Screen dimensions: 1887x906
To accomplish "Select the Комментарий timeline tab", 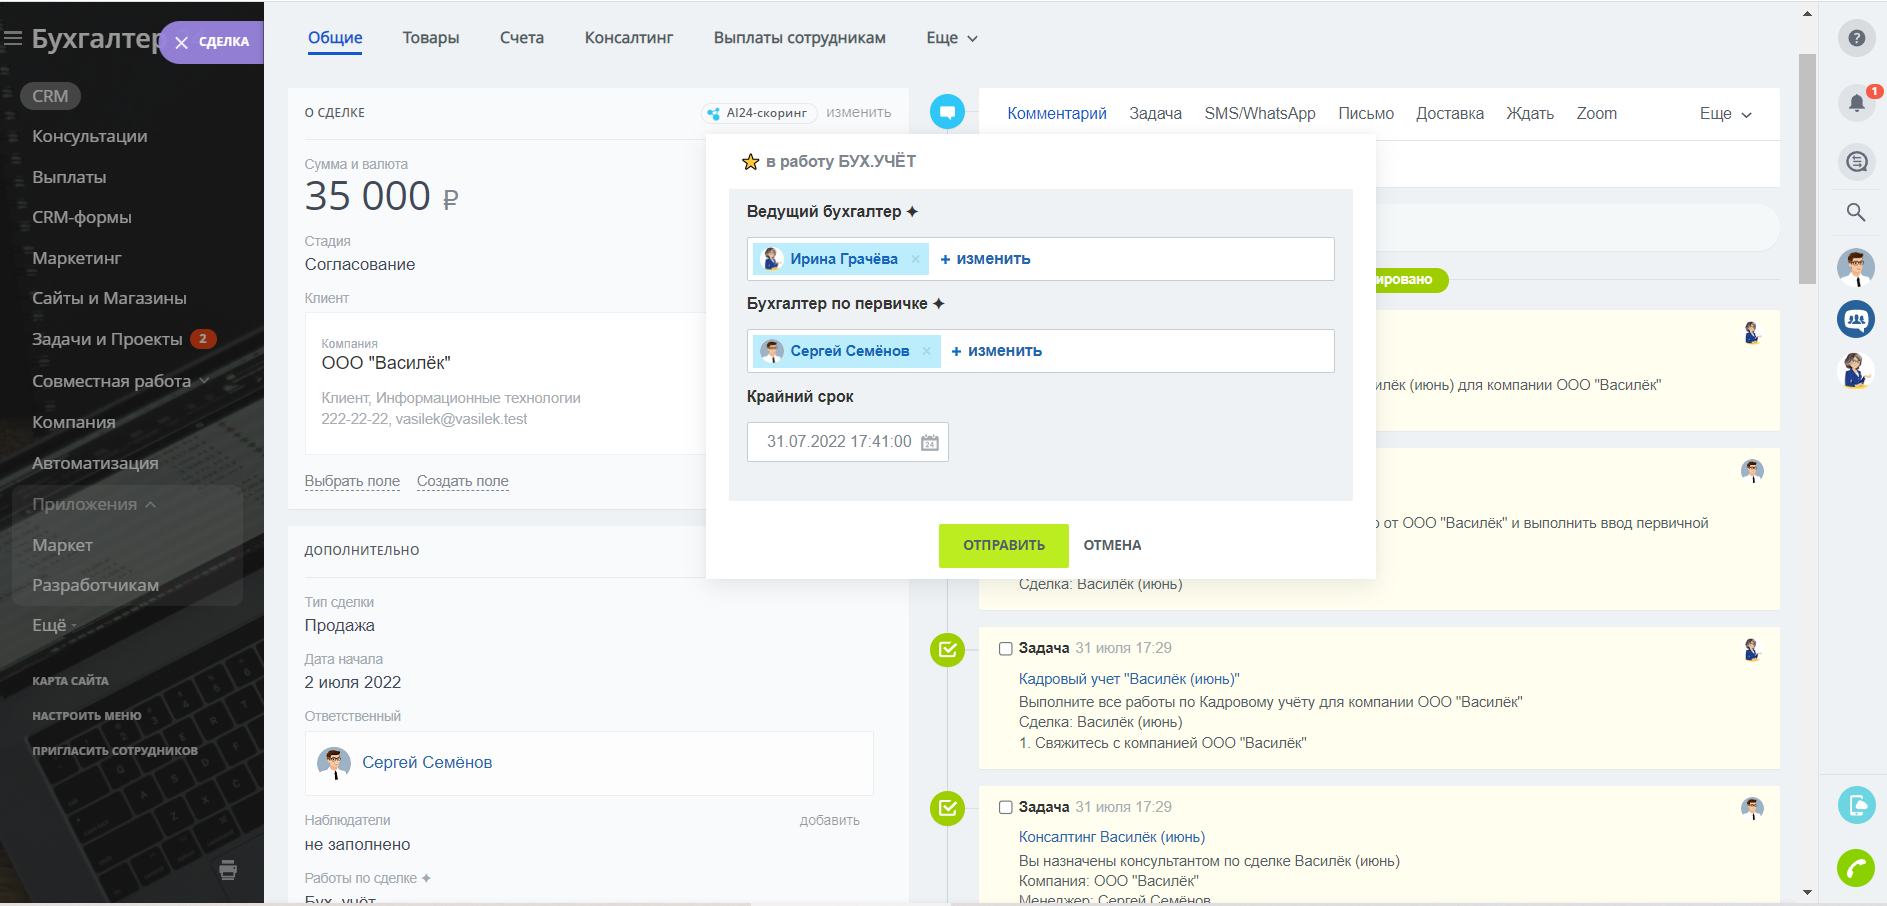I will pos(1057,114).
